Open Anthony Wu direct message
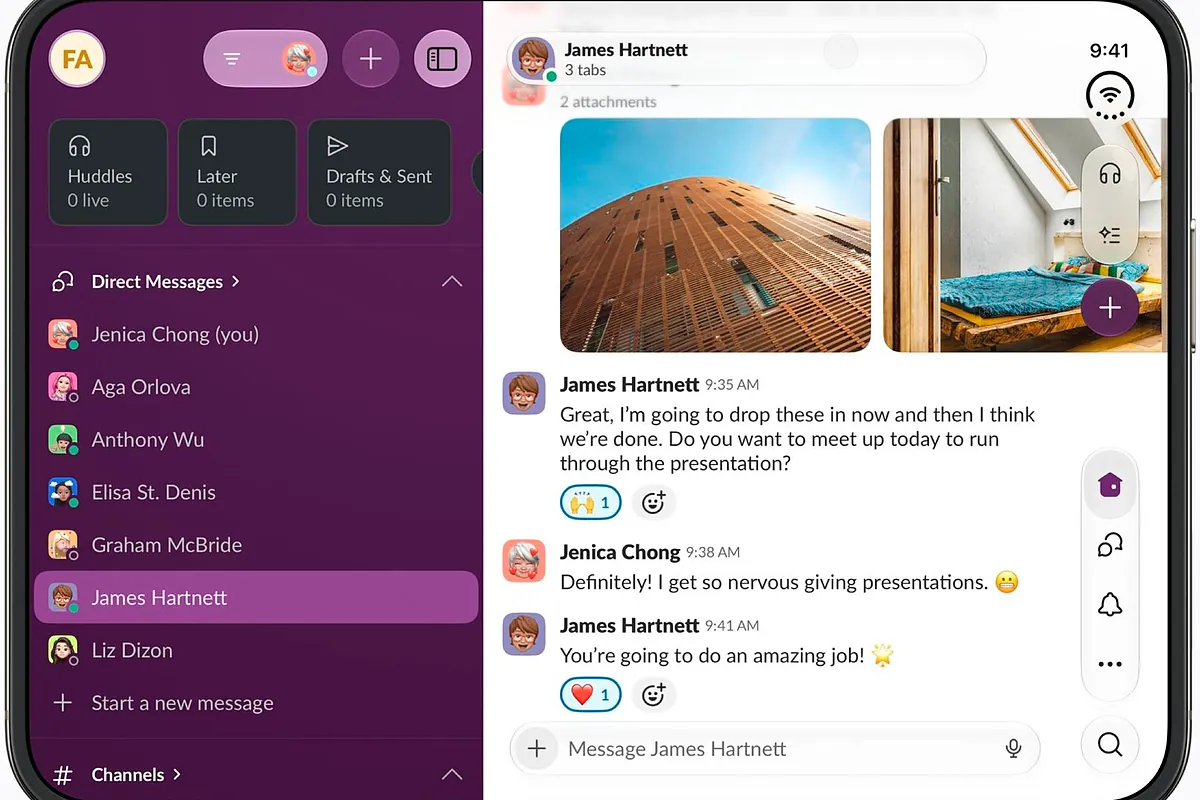Viewport: 1200px width, 800px height. tap(256, 440)
